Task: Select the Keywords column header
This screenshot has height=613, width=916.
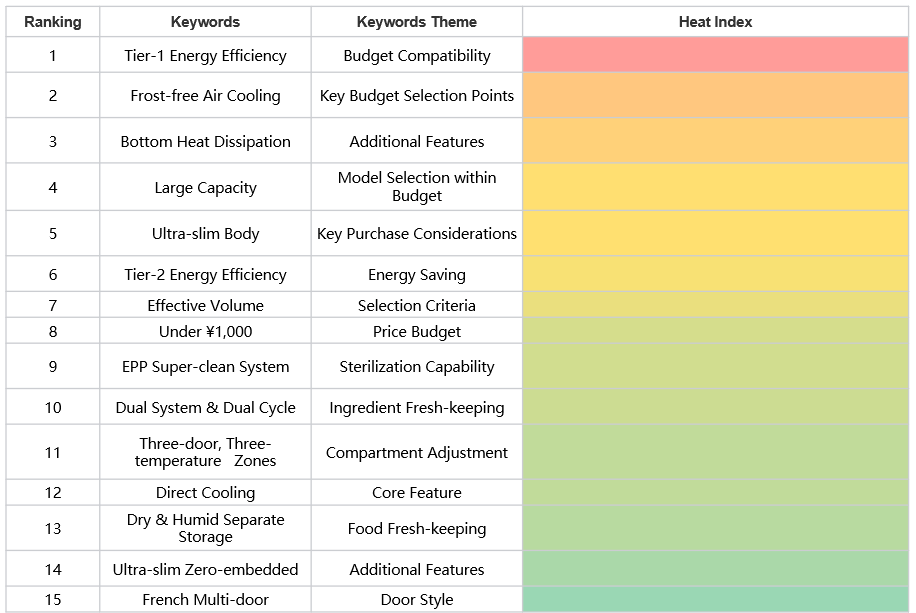Action: click(205, 22)
